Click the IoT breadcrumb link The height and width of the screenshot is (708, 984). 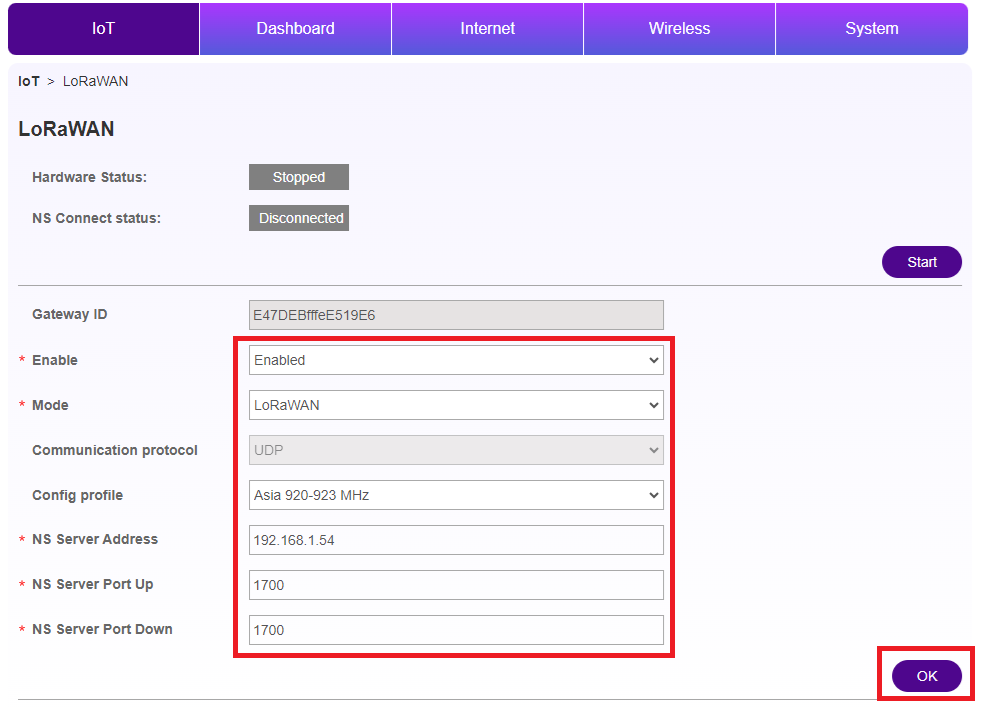28,81
